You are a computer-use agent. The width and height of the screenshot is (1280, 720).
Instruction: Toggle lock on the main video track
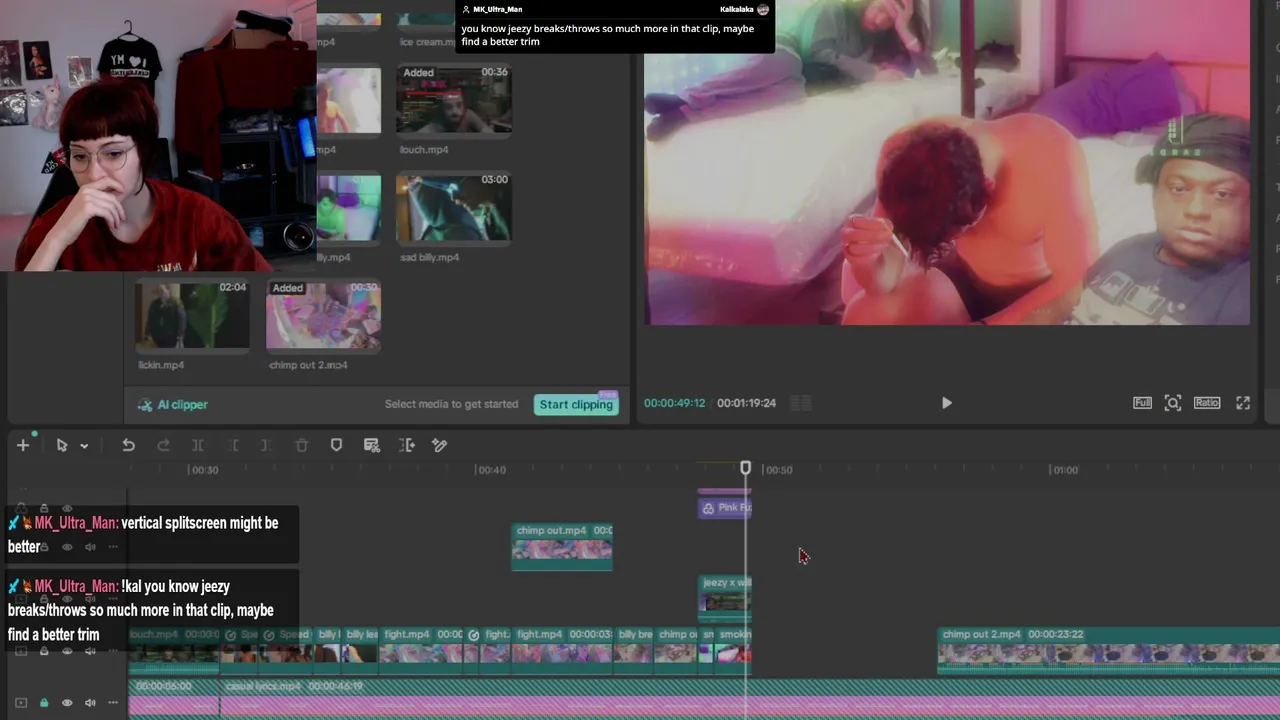coord(44,652)
